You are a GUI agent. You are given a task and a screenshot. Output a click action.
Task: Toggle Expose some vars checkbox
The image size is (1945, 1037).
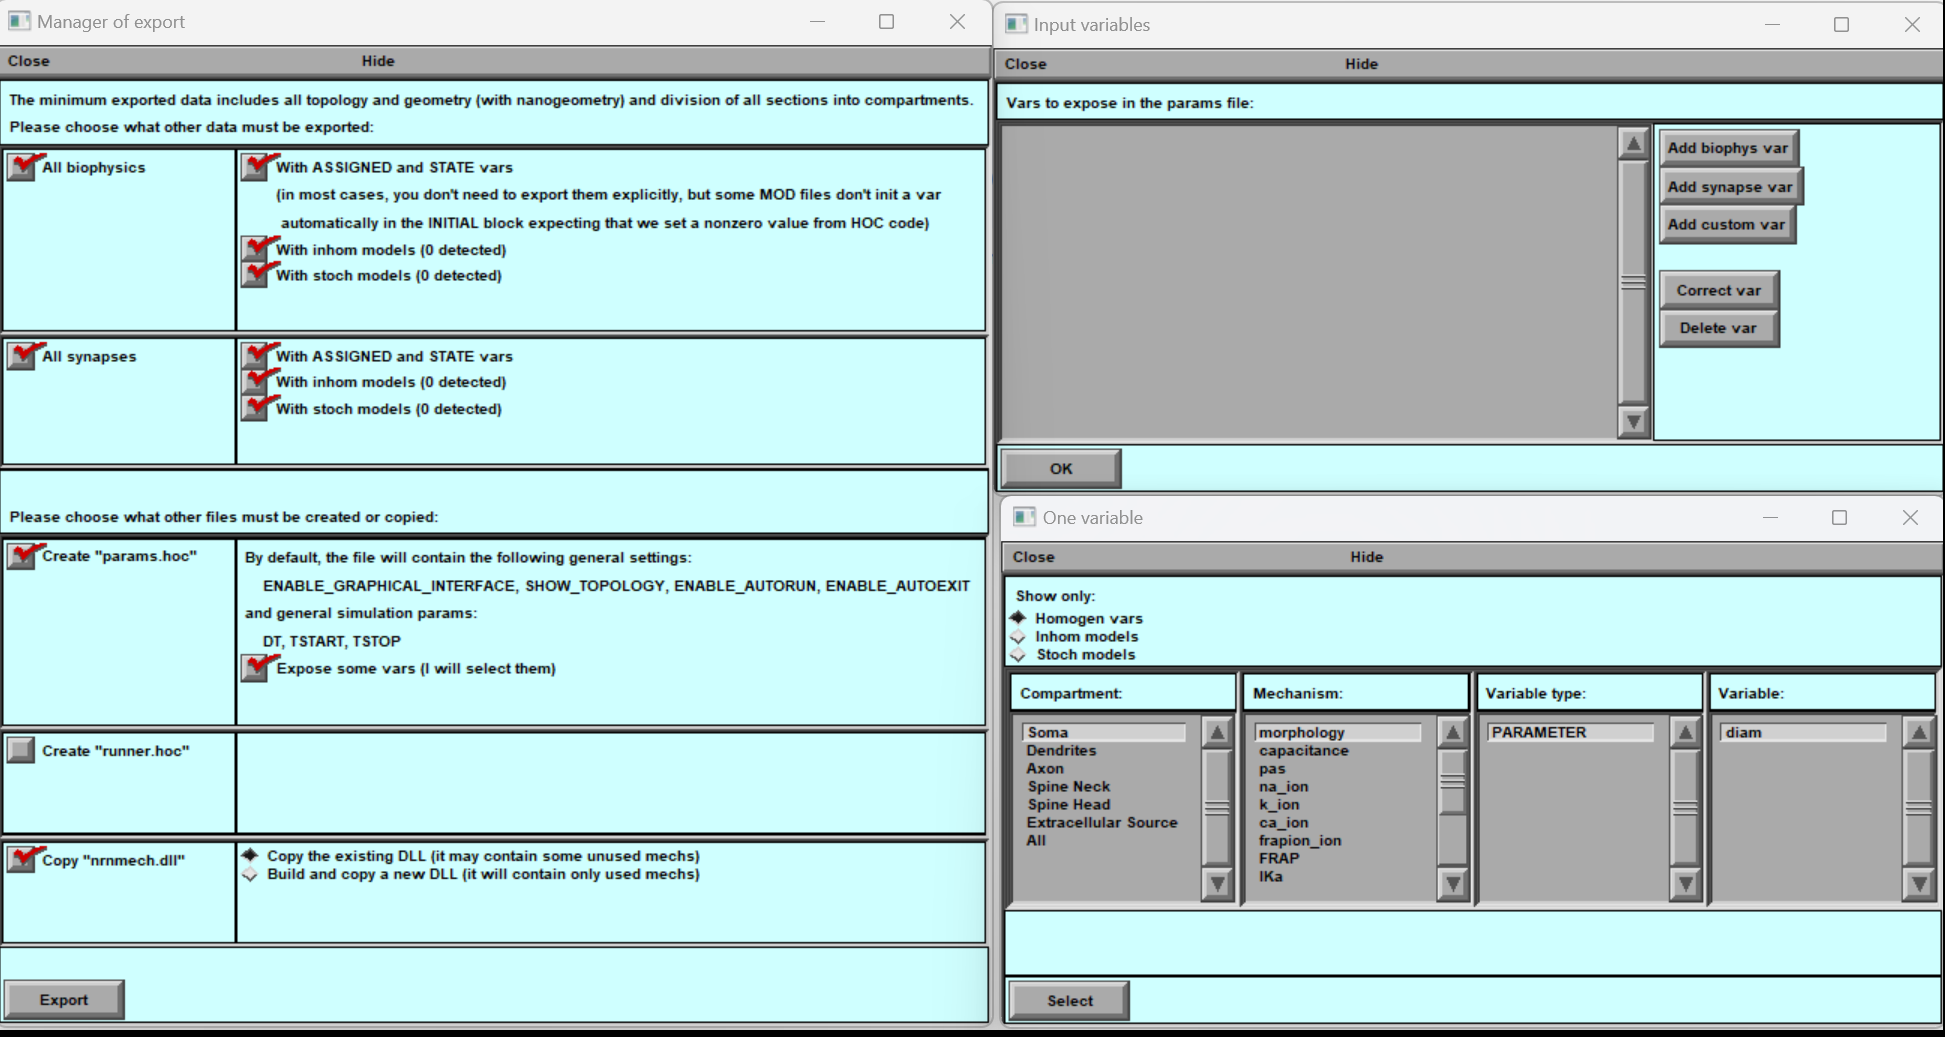tap(256, 668)
